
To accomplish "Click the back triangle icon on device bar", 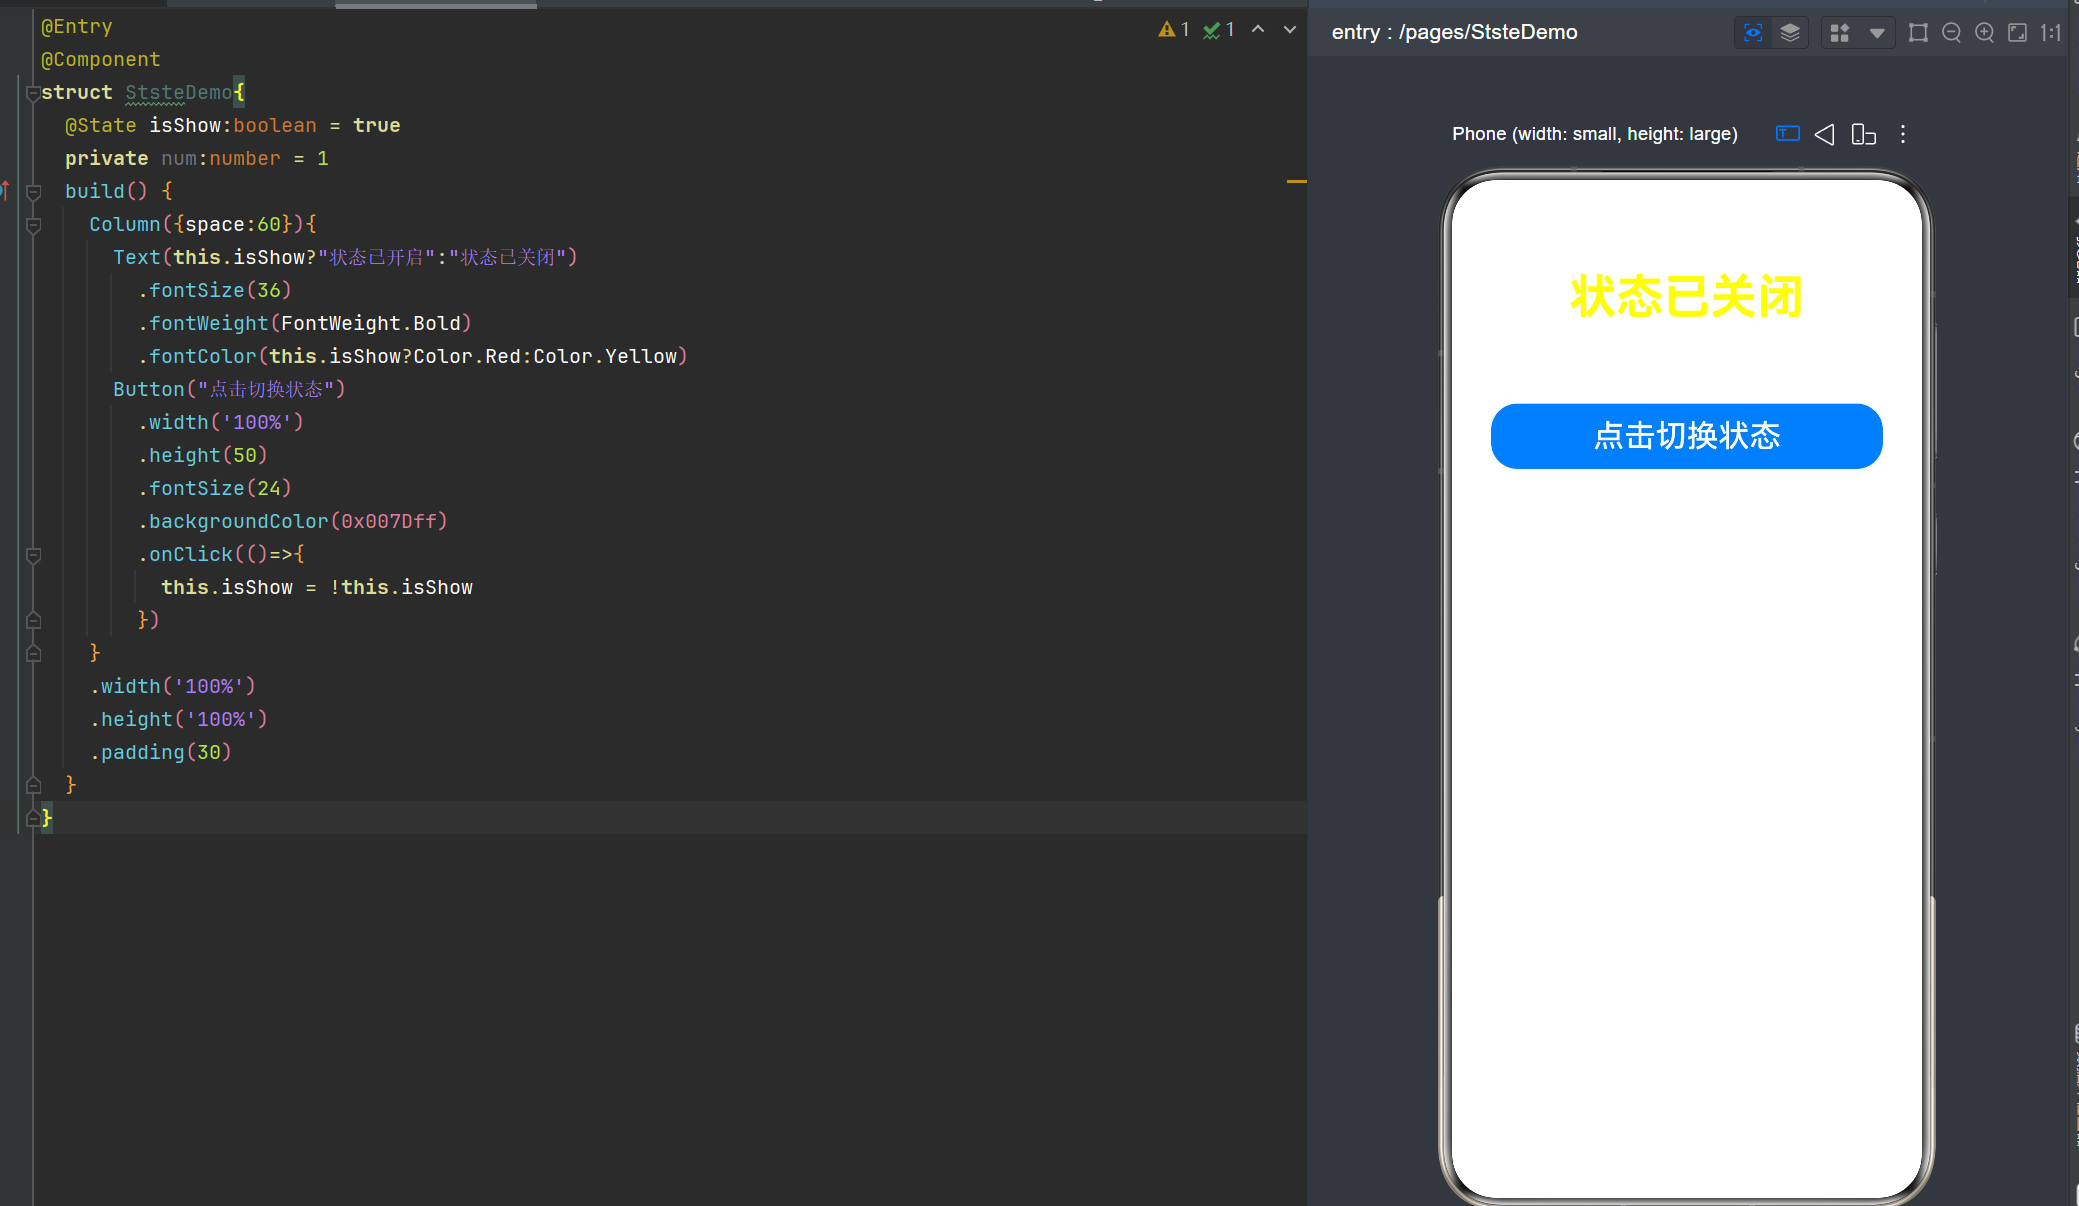I will [1825, 134].
